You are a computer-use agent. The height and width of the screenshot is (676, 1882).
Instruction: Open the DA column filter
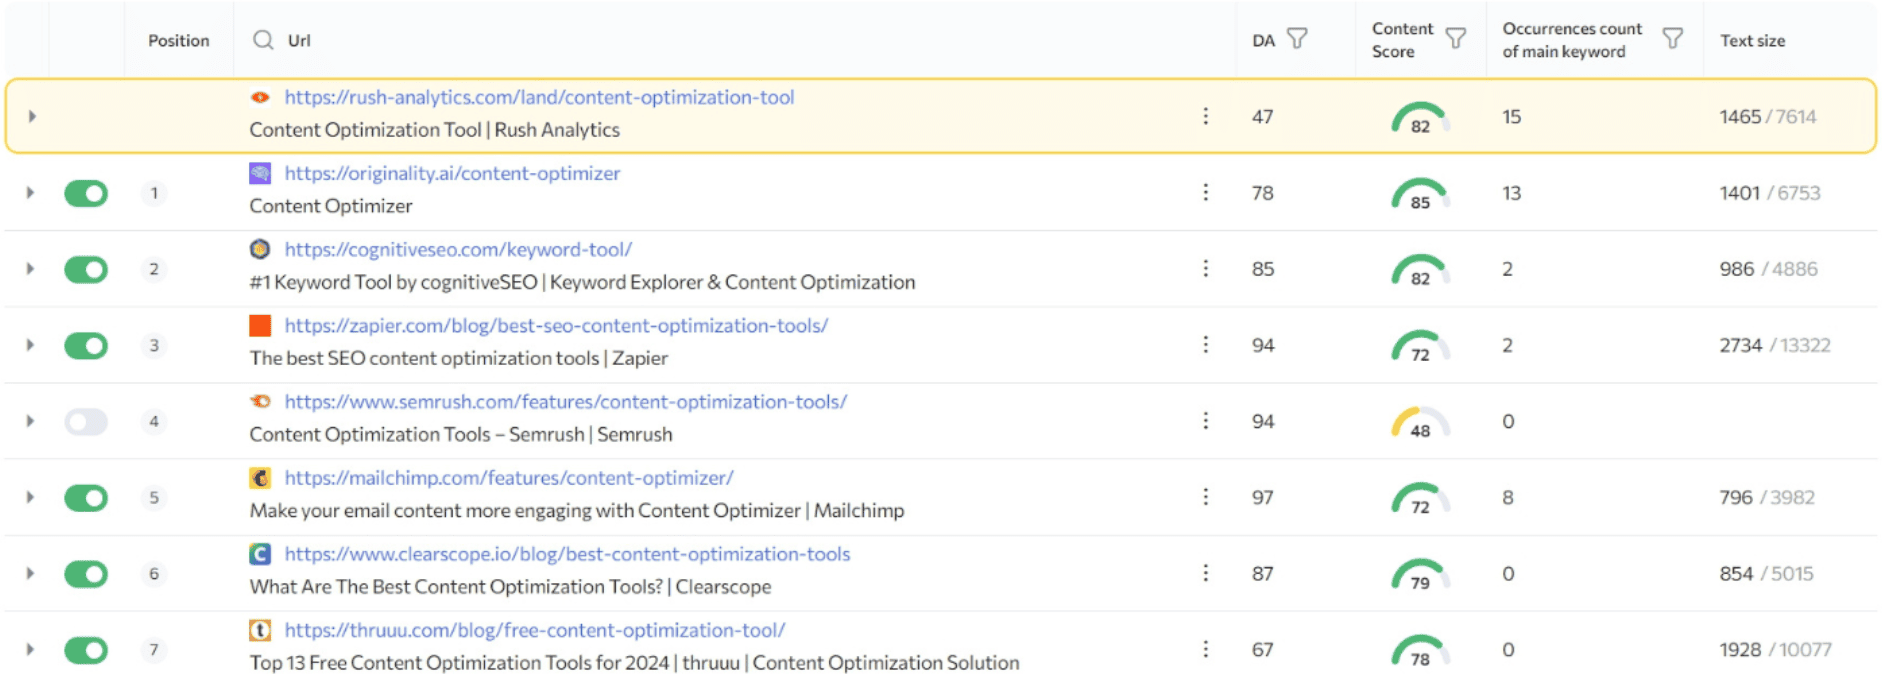1297,39
